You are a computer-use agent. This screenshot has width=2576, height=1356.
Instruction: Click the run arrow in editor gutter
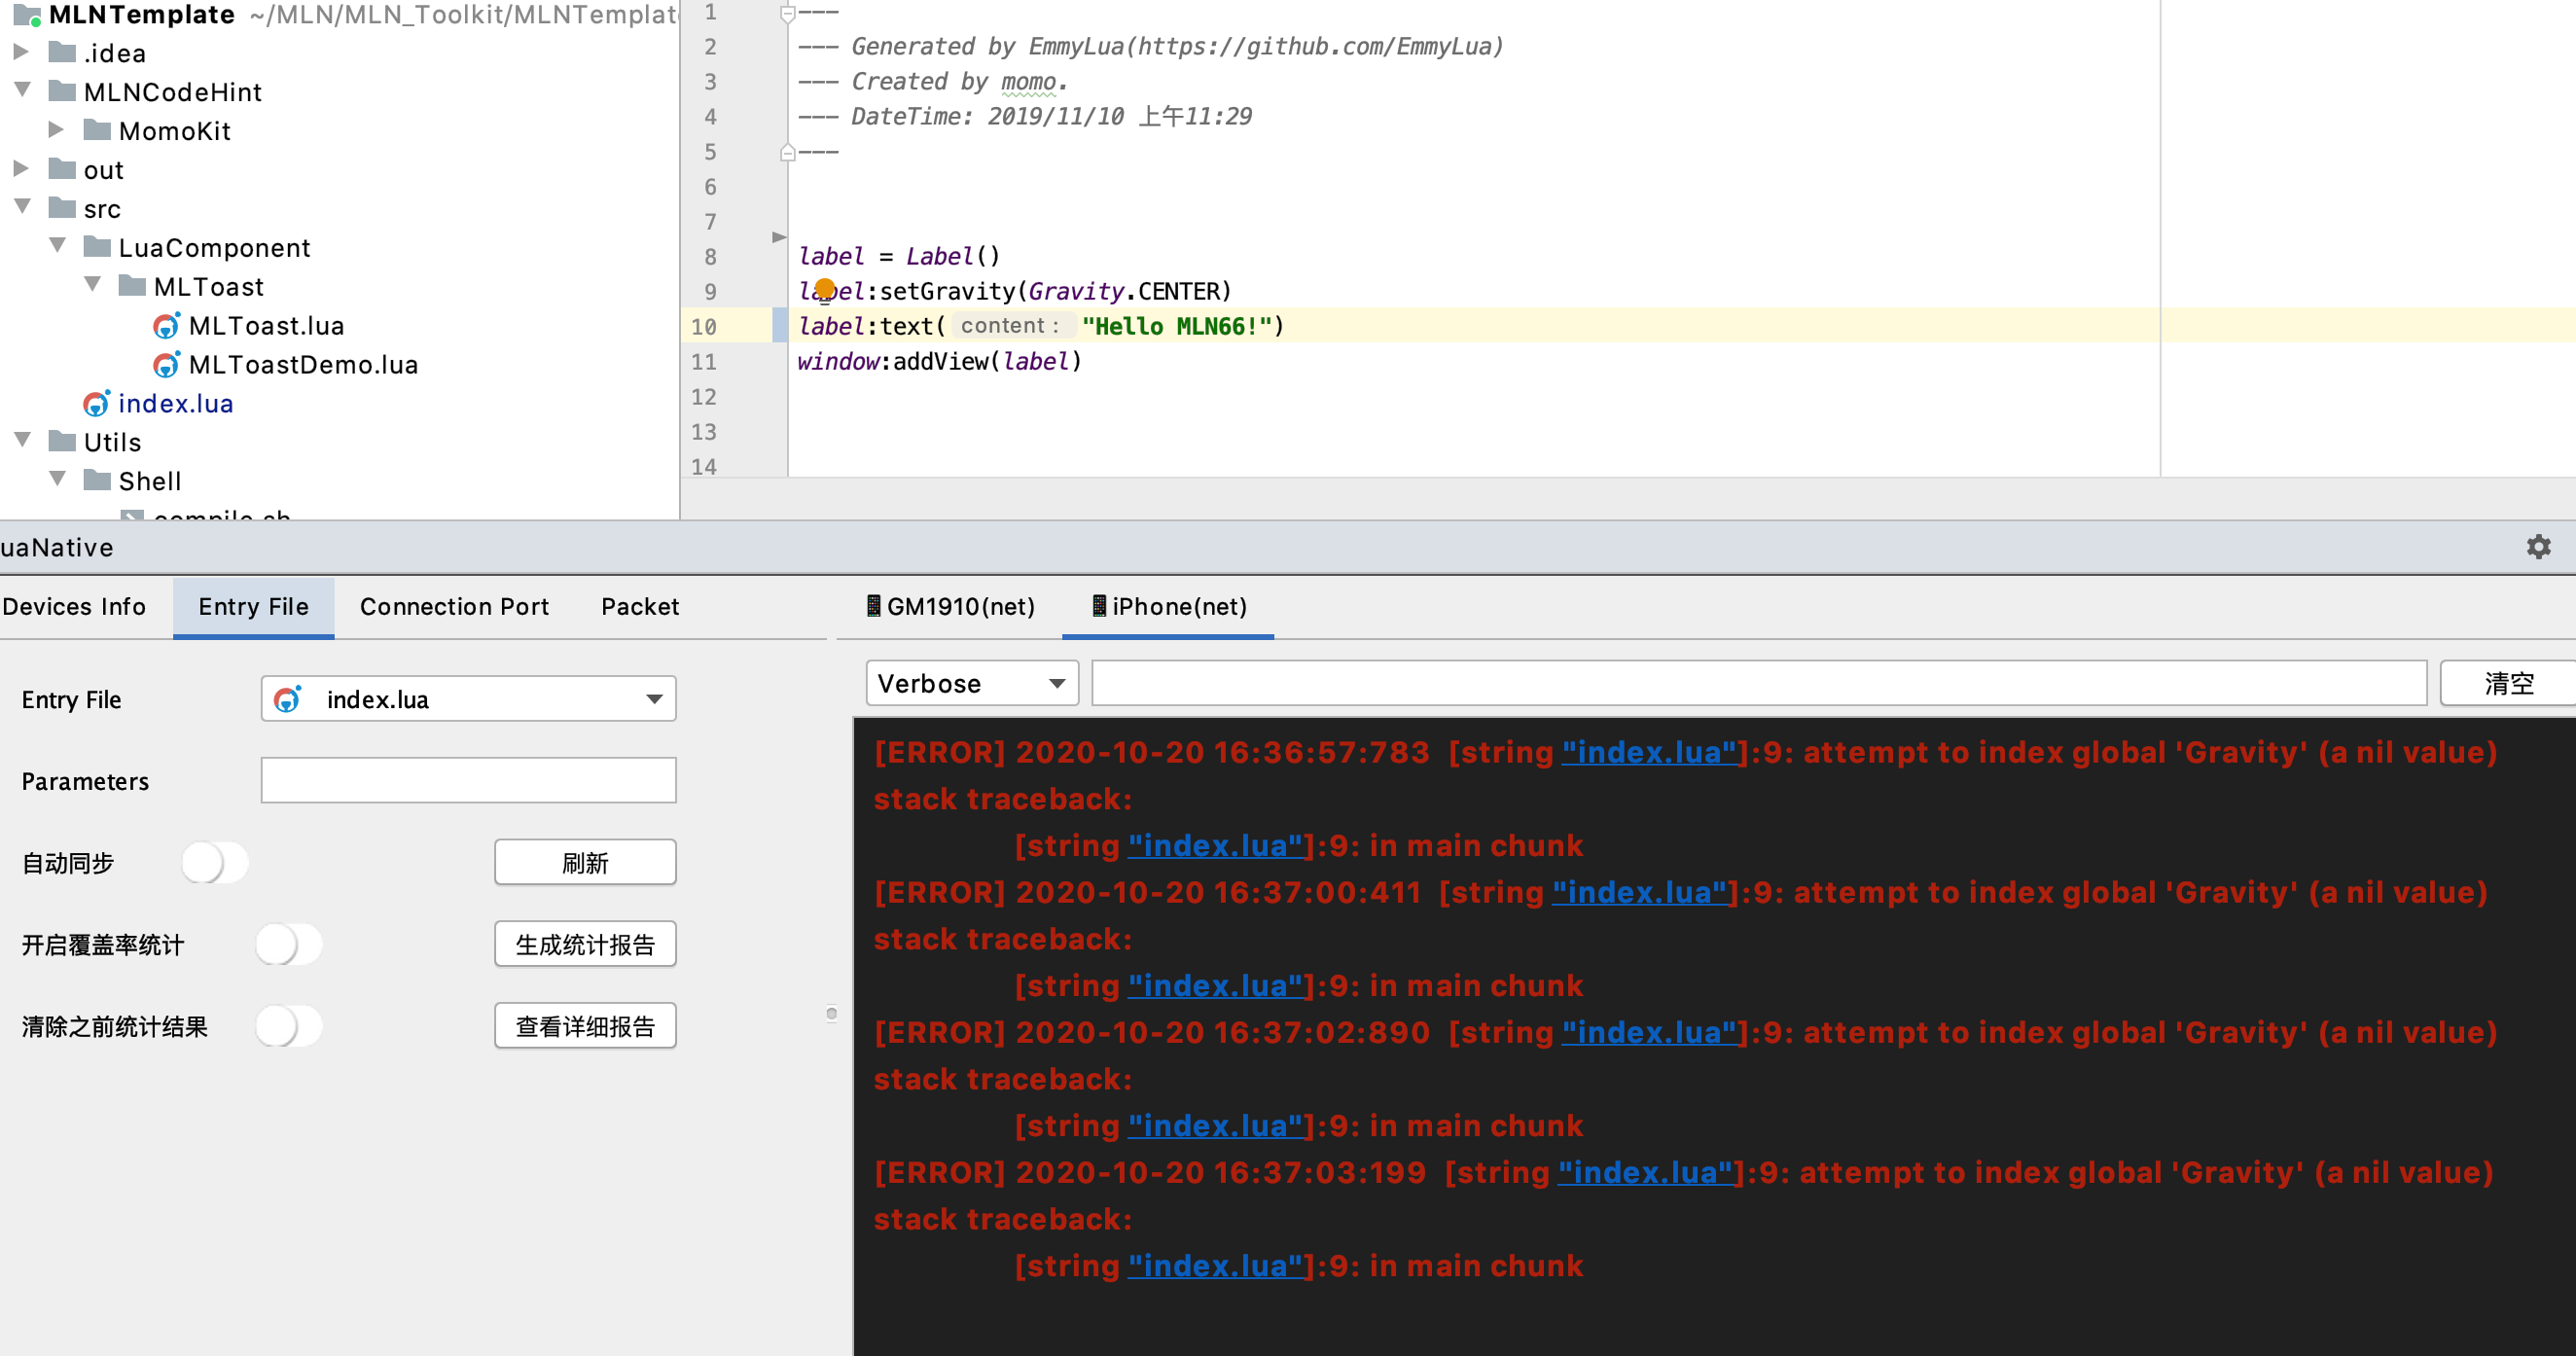778,237
